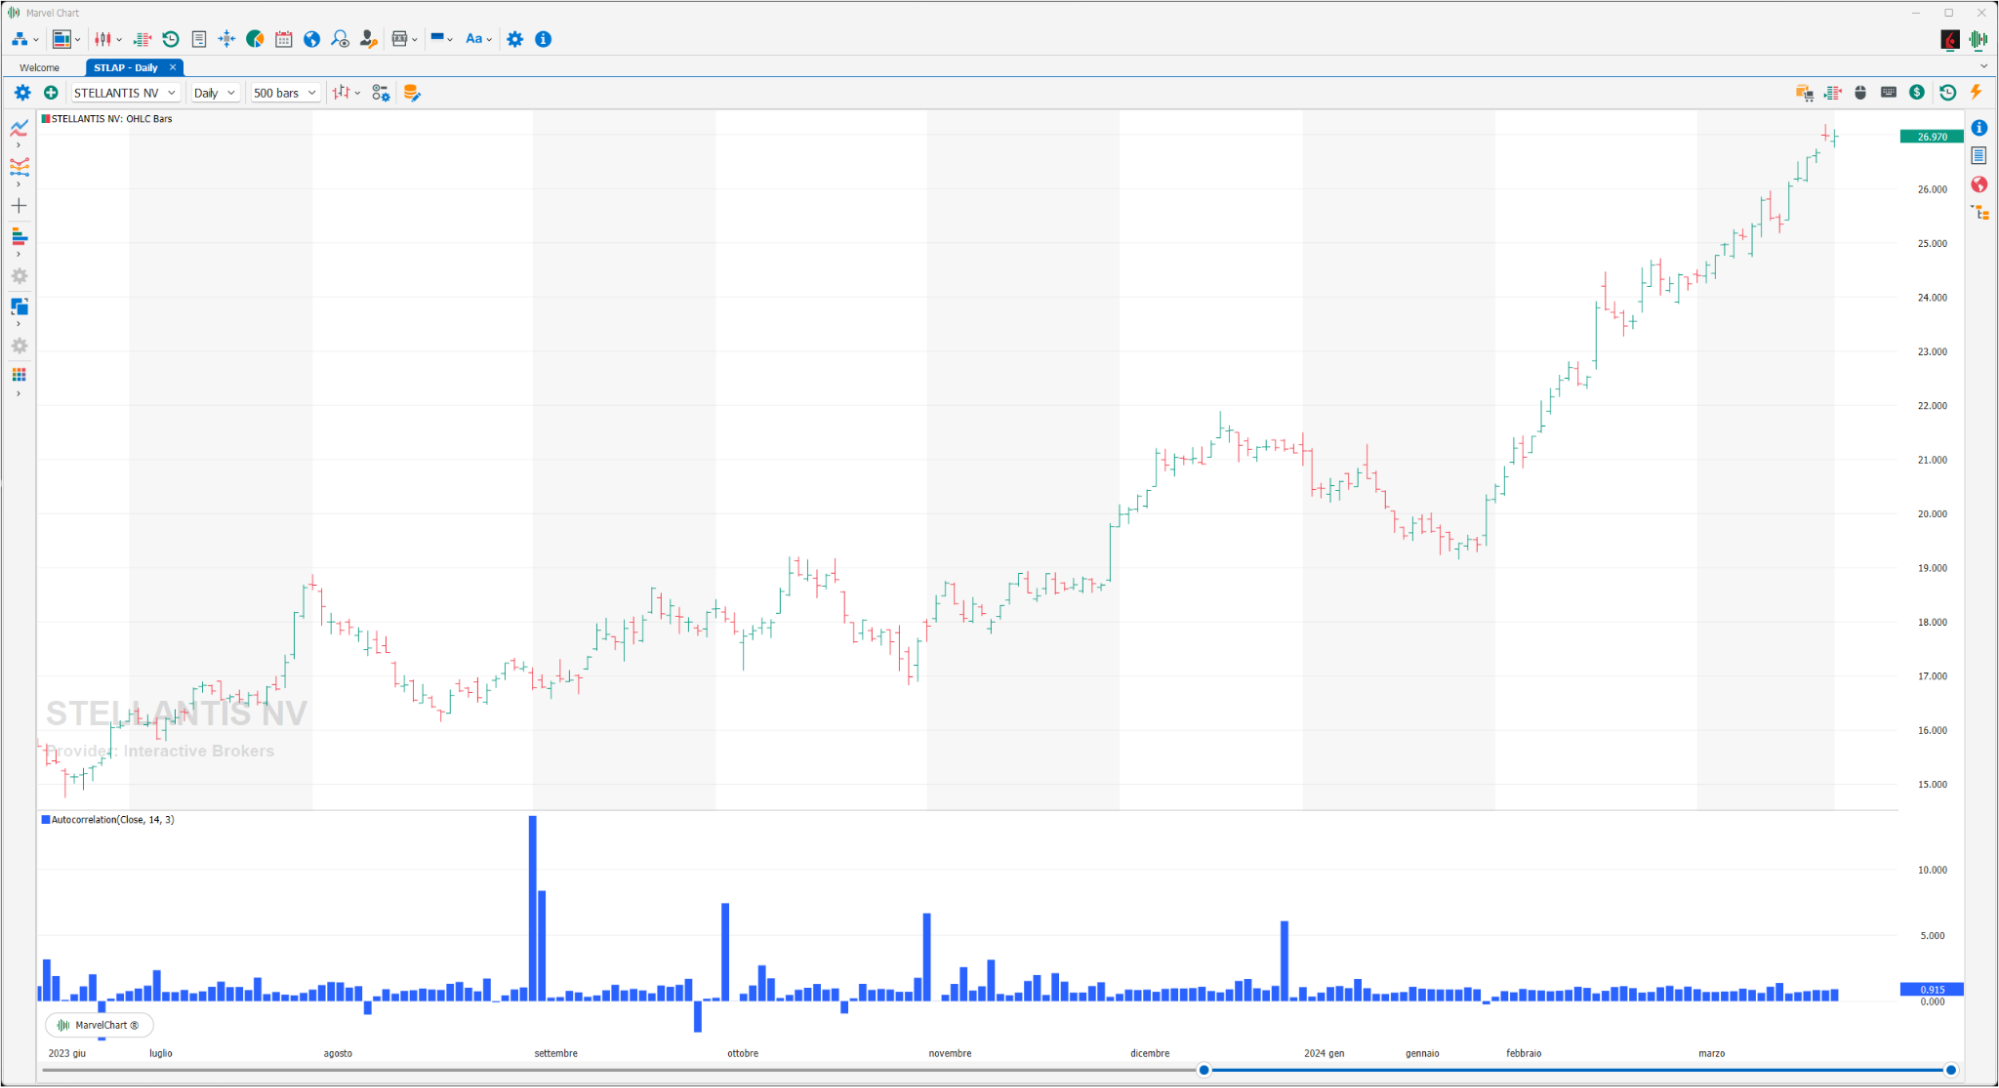Viewport: 1999px width, 1088px height.
Task: Open the symbol search magnifier-eye icon
Action: pyautogui.click(x=340, y=39)
